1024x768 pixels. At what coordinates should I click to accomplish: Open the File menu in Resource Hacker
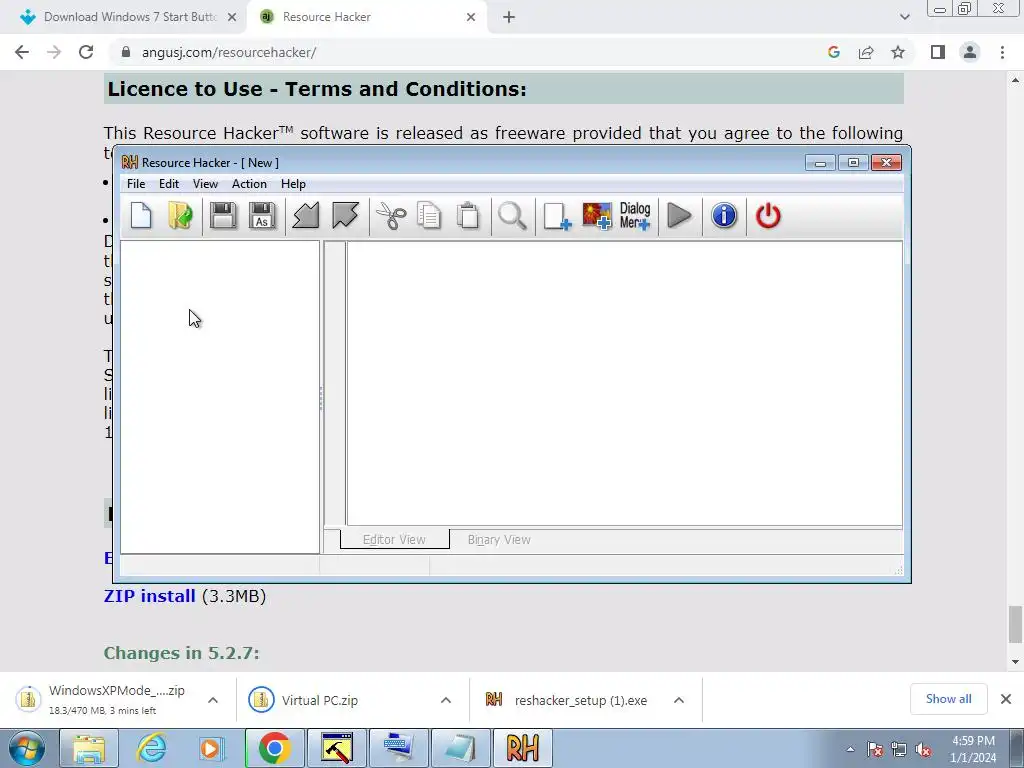point(136,184)
